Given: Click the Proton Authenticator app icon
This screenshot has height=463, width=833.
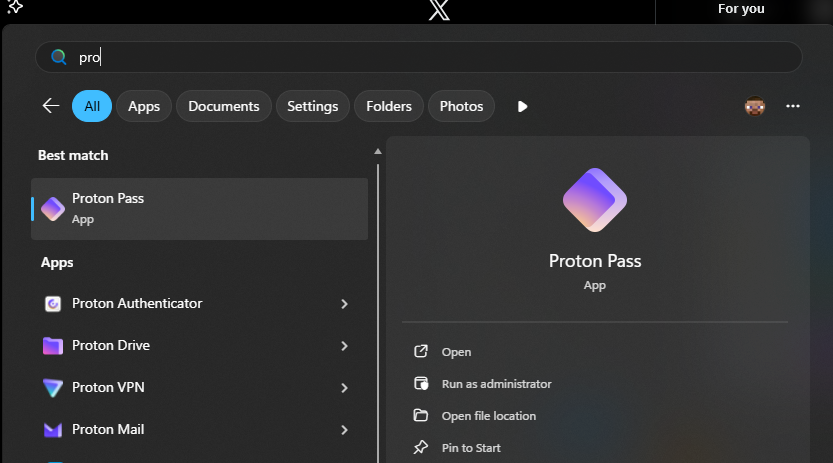Looking at the screenshot, I should [53, 304].
